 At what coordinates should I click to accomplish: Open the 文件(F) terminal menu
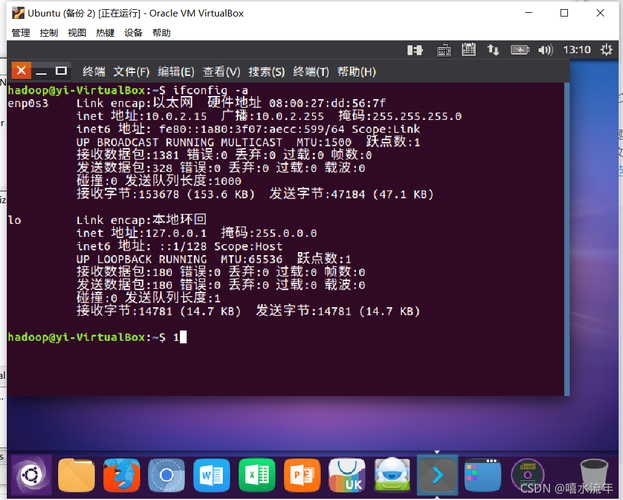[x=131, y=71]
